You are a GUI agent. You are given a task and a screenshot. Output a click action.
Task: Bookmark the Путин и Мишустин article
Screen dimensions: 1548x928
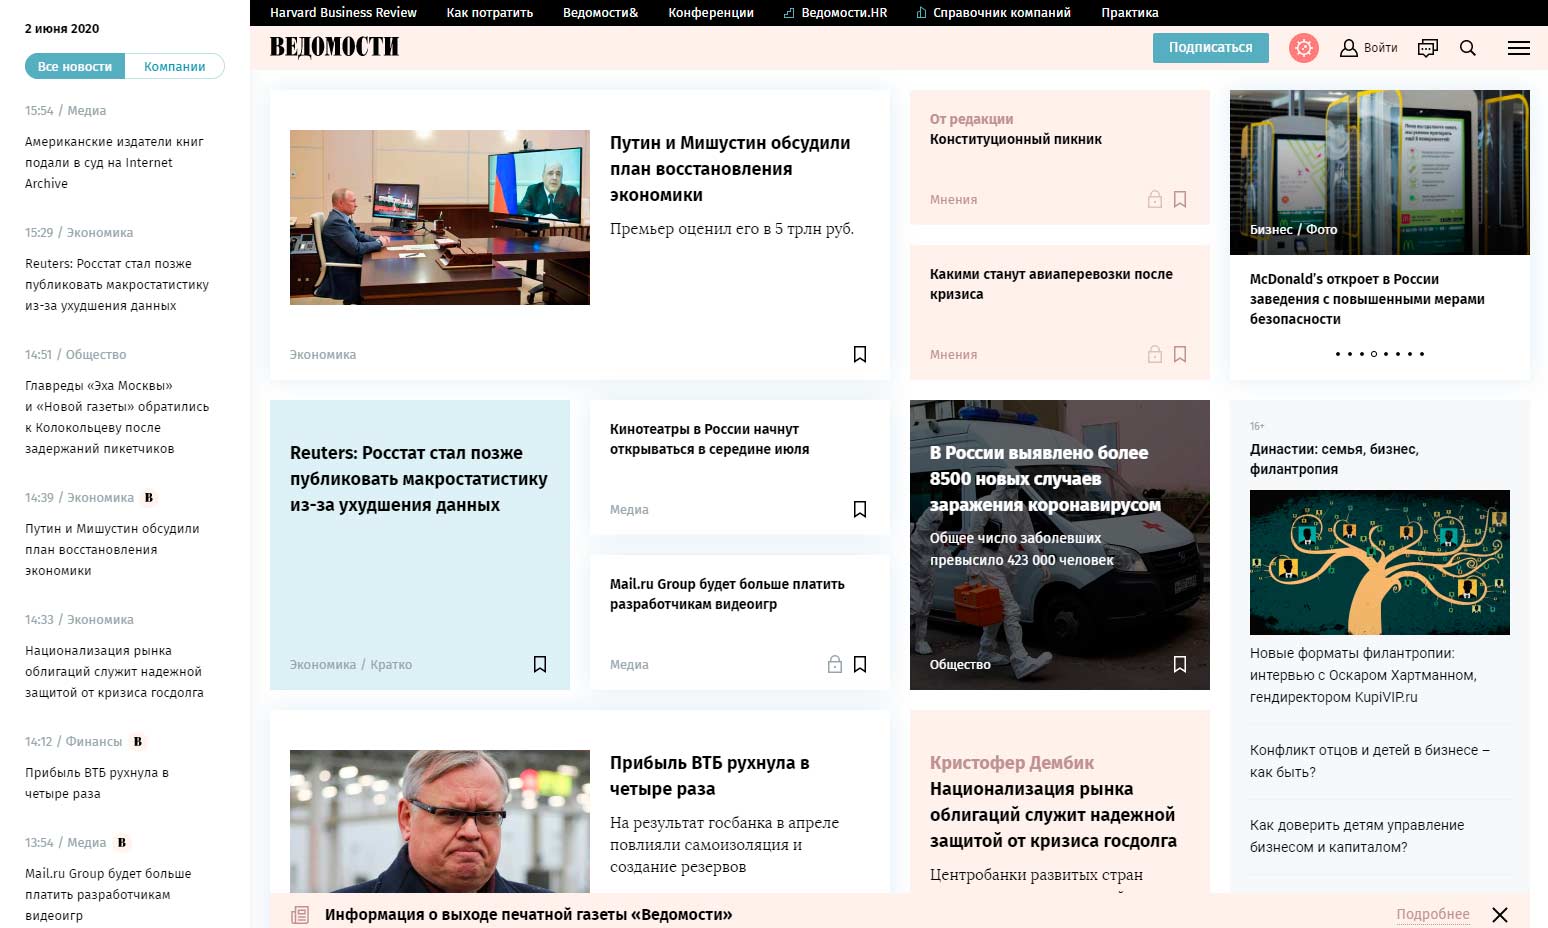[860, 354]
